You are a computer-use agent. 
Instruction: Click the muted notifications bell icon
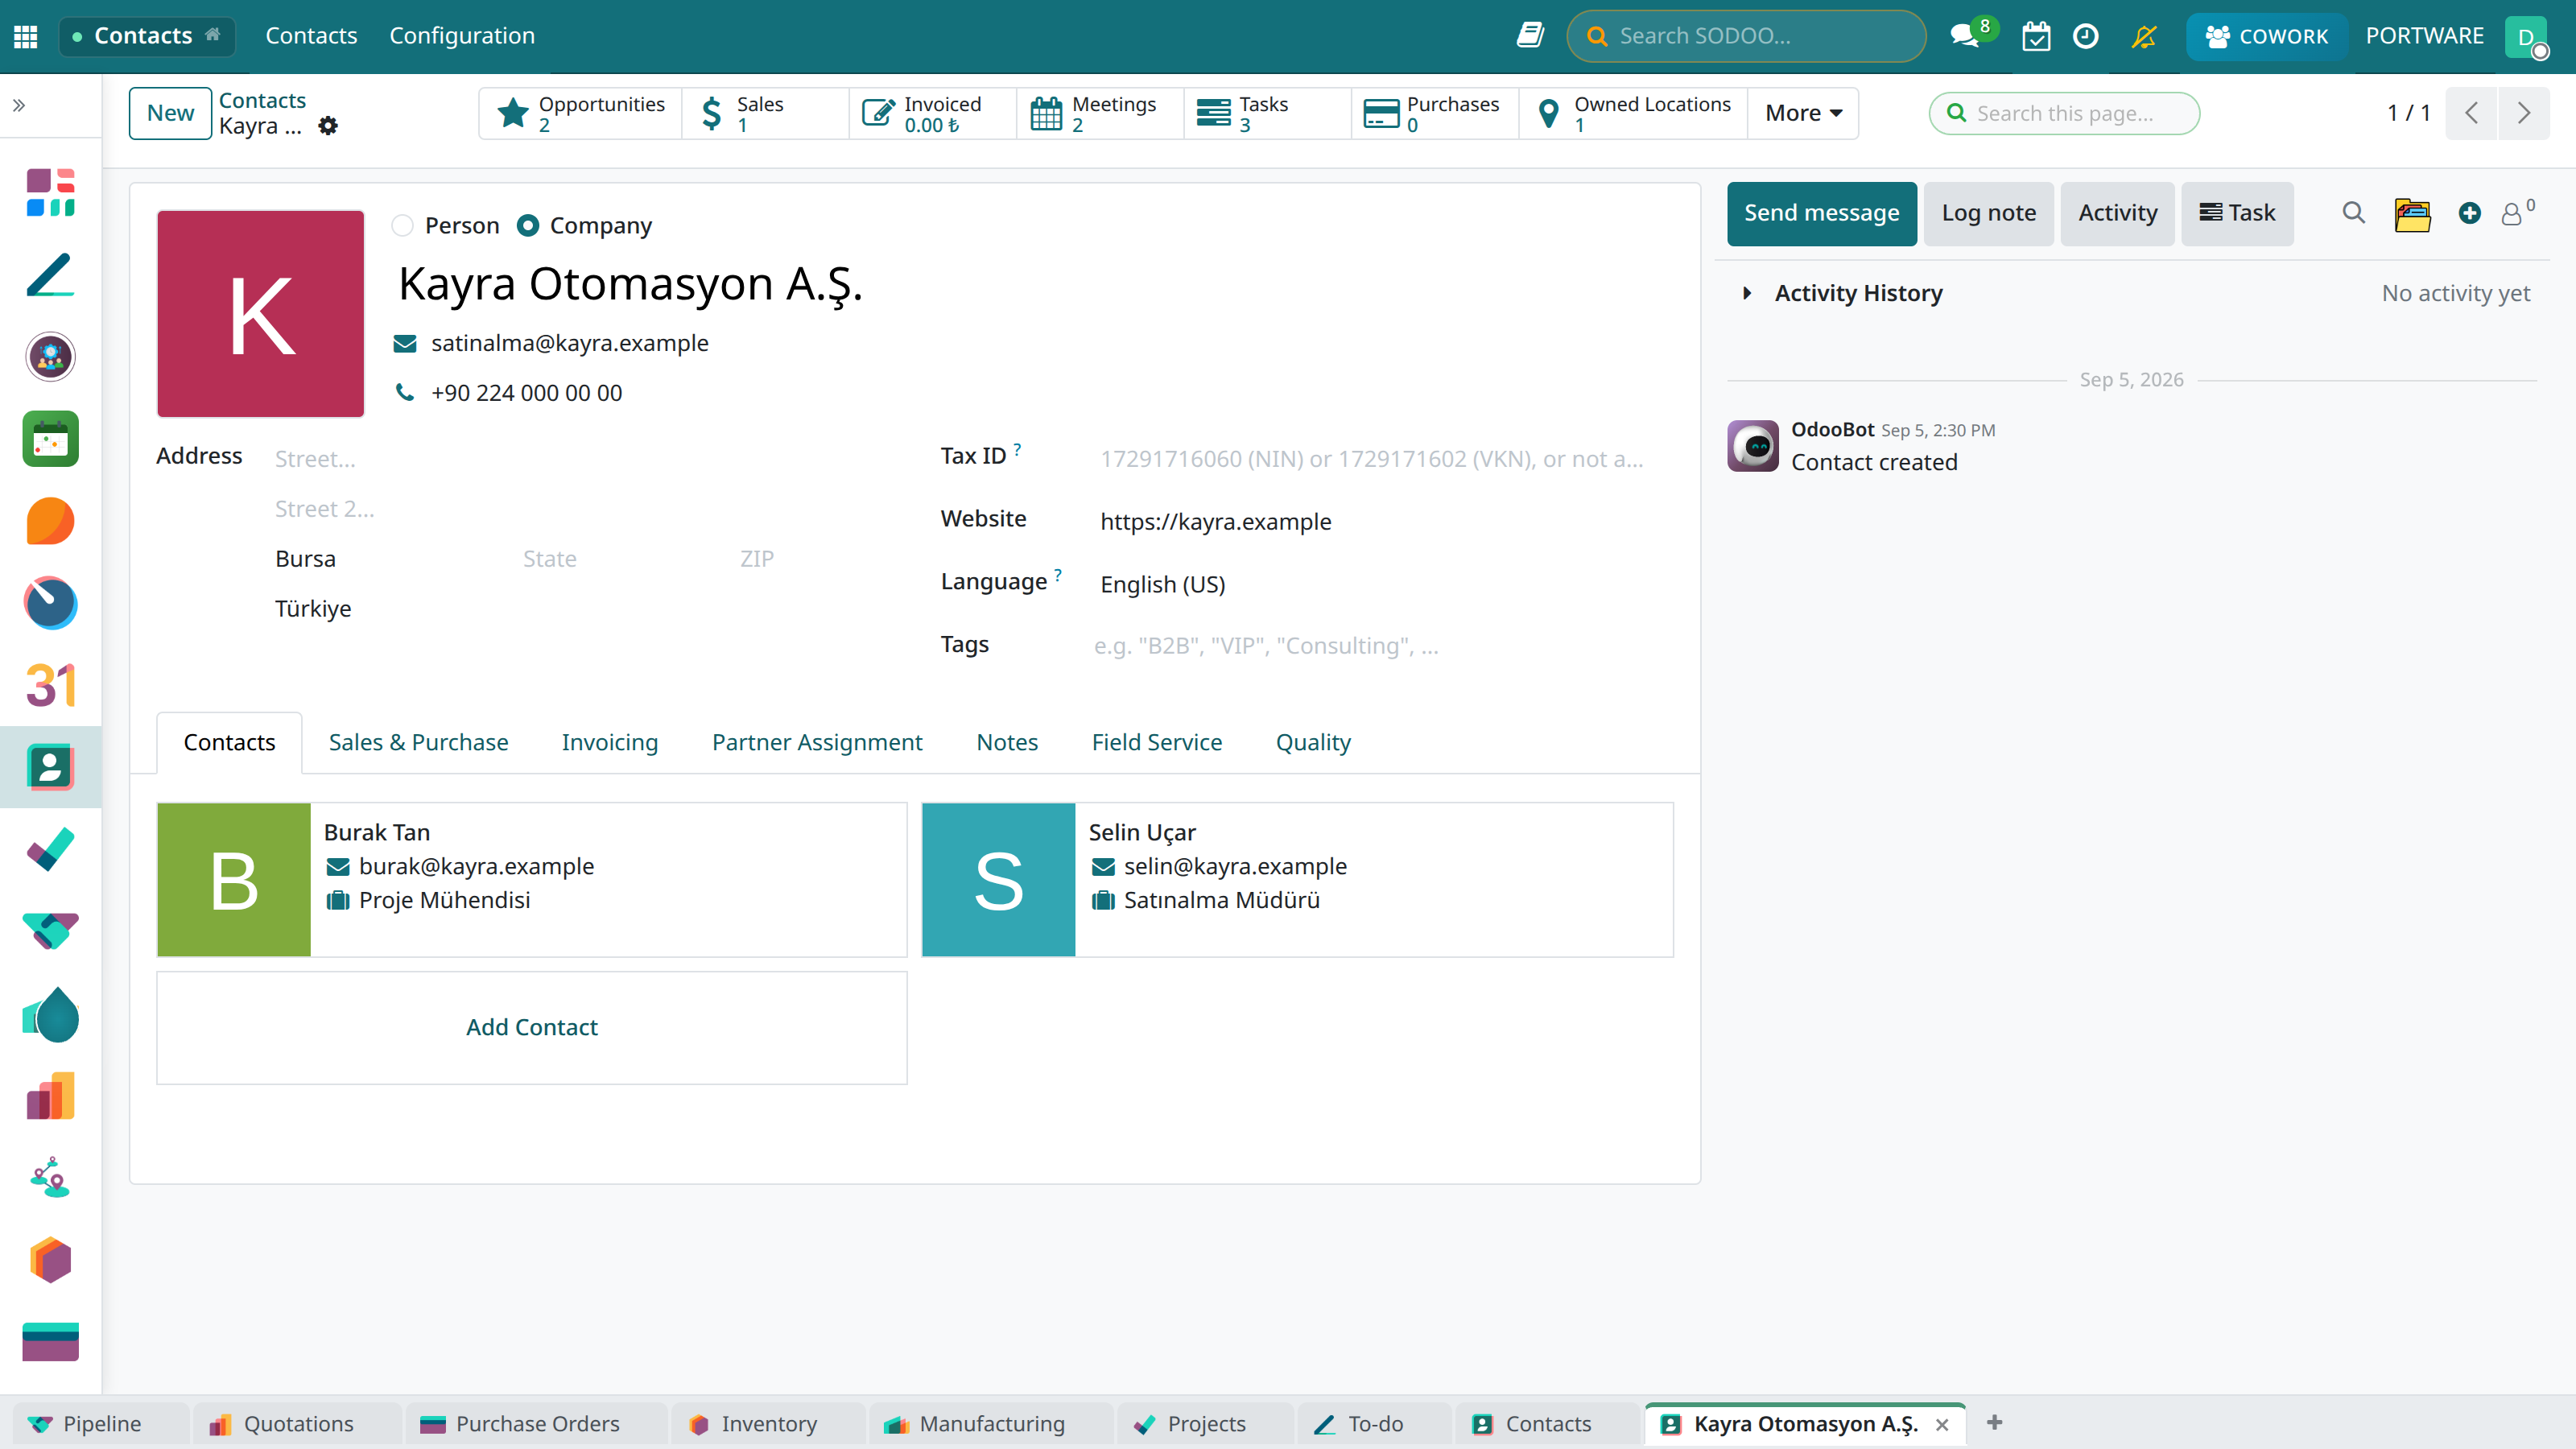[x=2144, y=36]
